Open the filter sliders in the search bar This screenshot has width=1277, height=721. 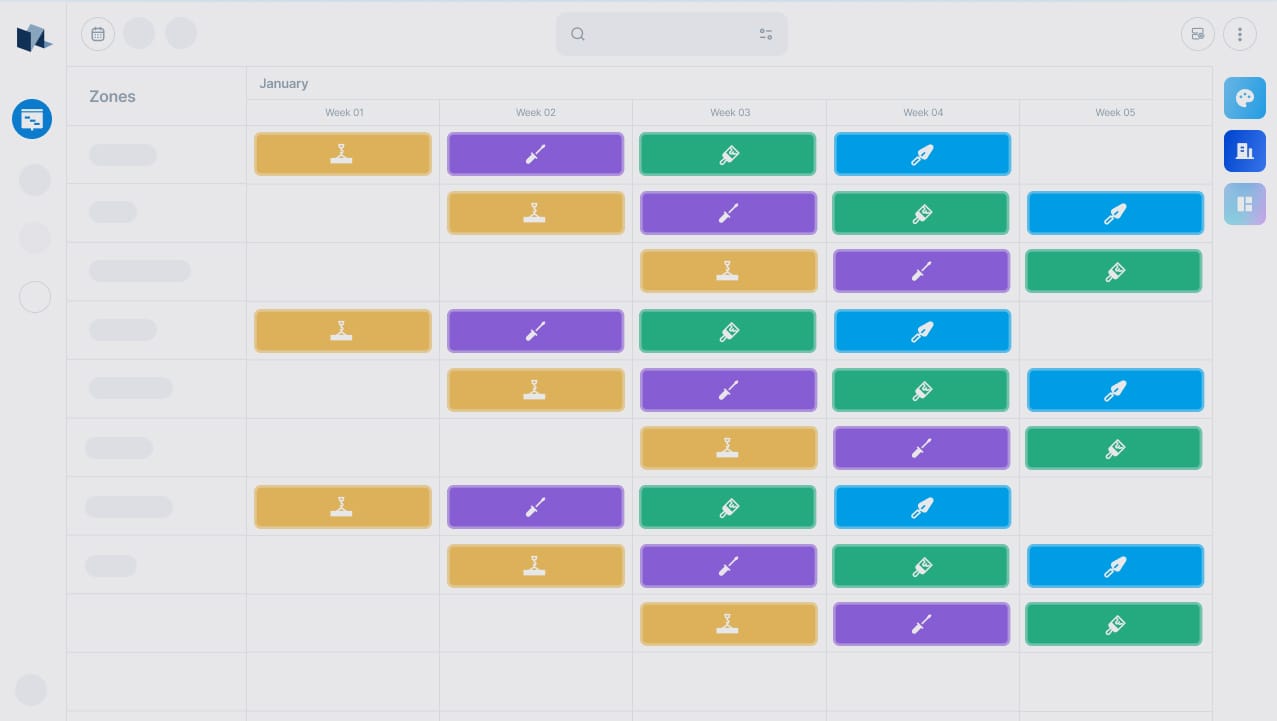coord(766,34)
